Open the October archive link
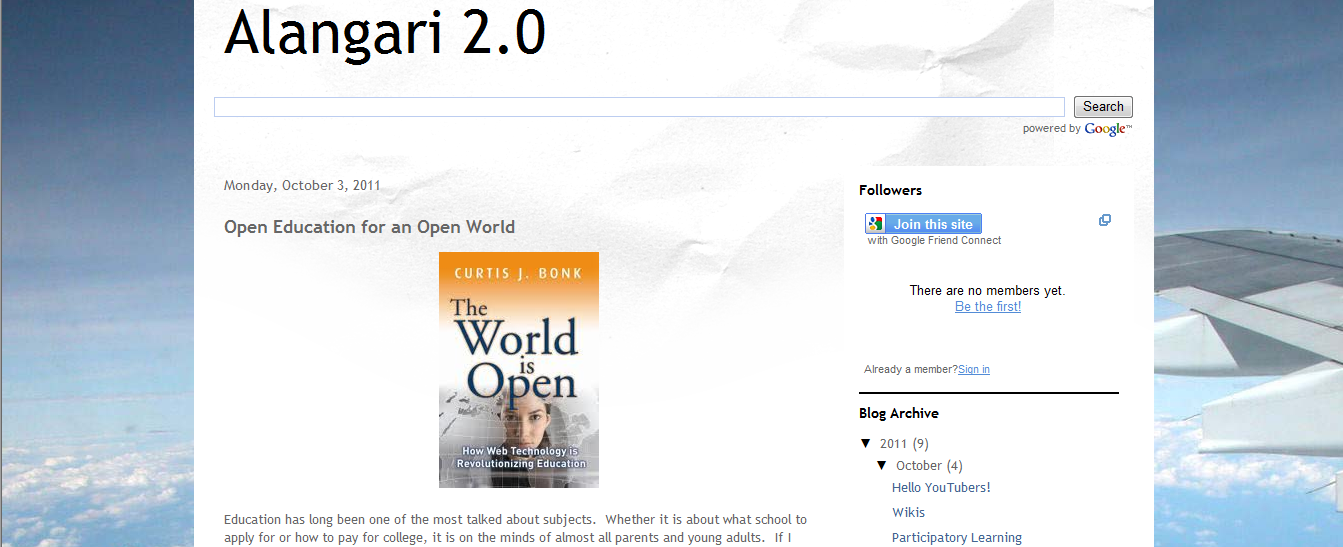This screenshot has width=1343, height=547. (x=919, y=466)
